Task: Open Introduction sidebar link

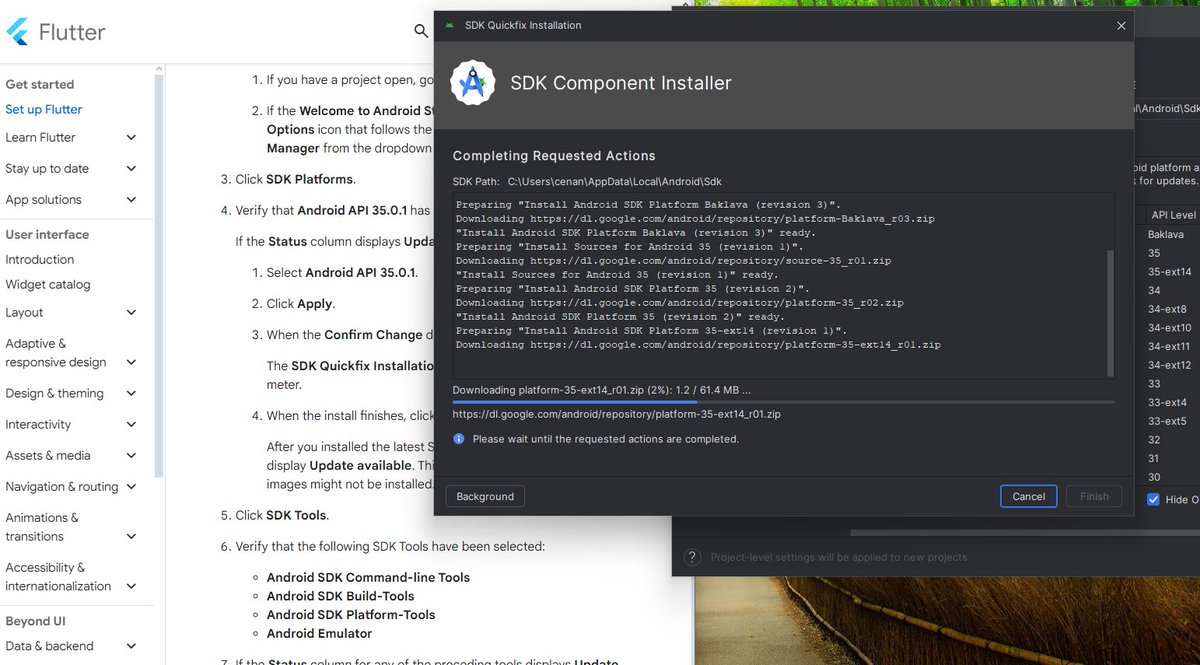Action: (x=40, y=260)
